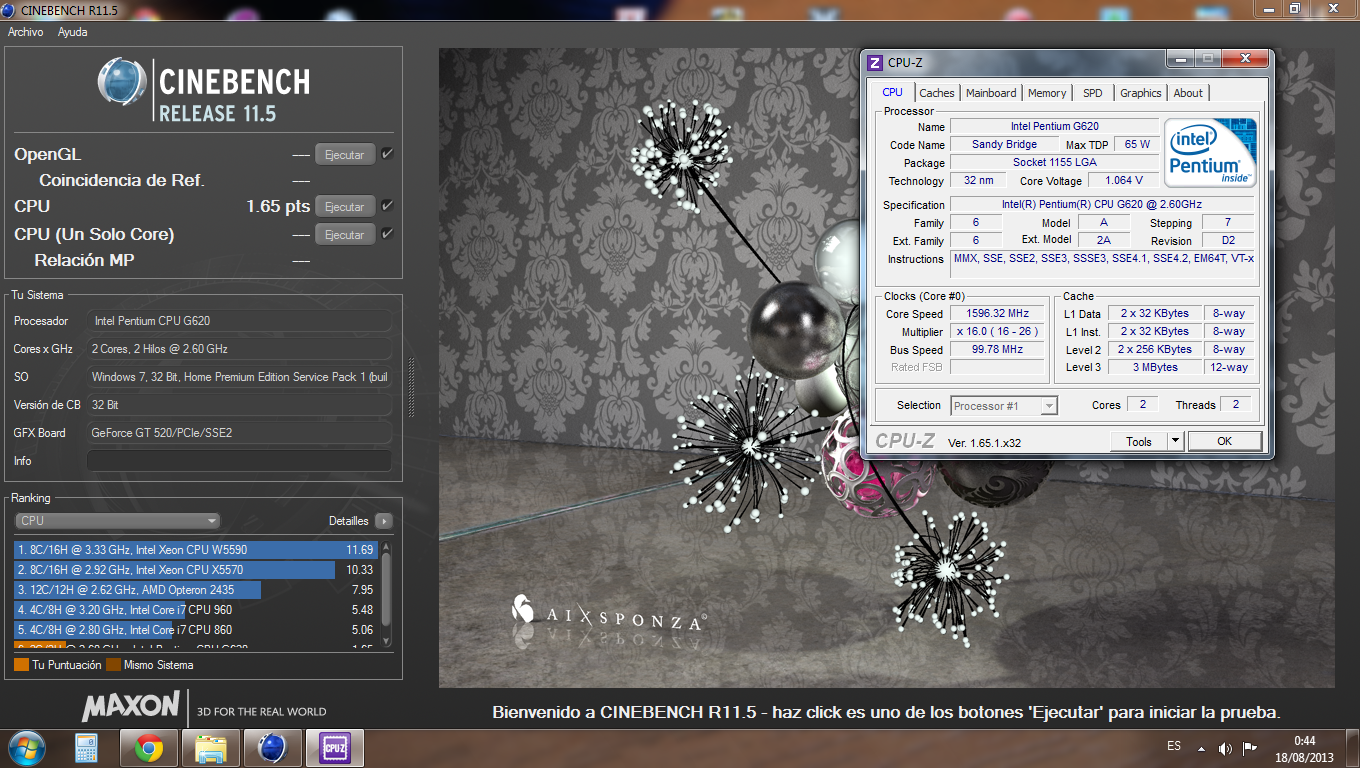Click the AIXSPONZA logo in render

tap(608, 612)
